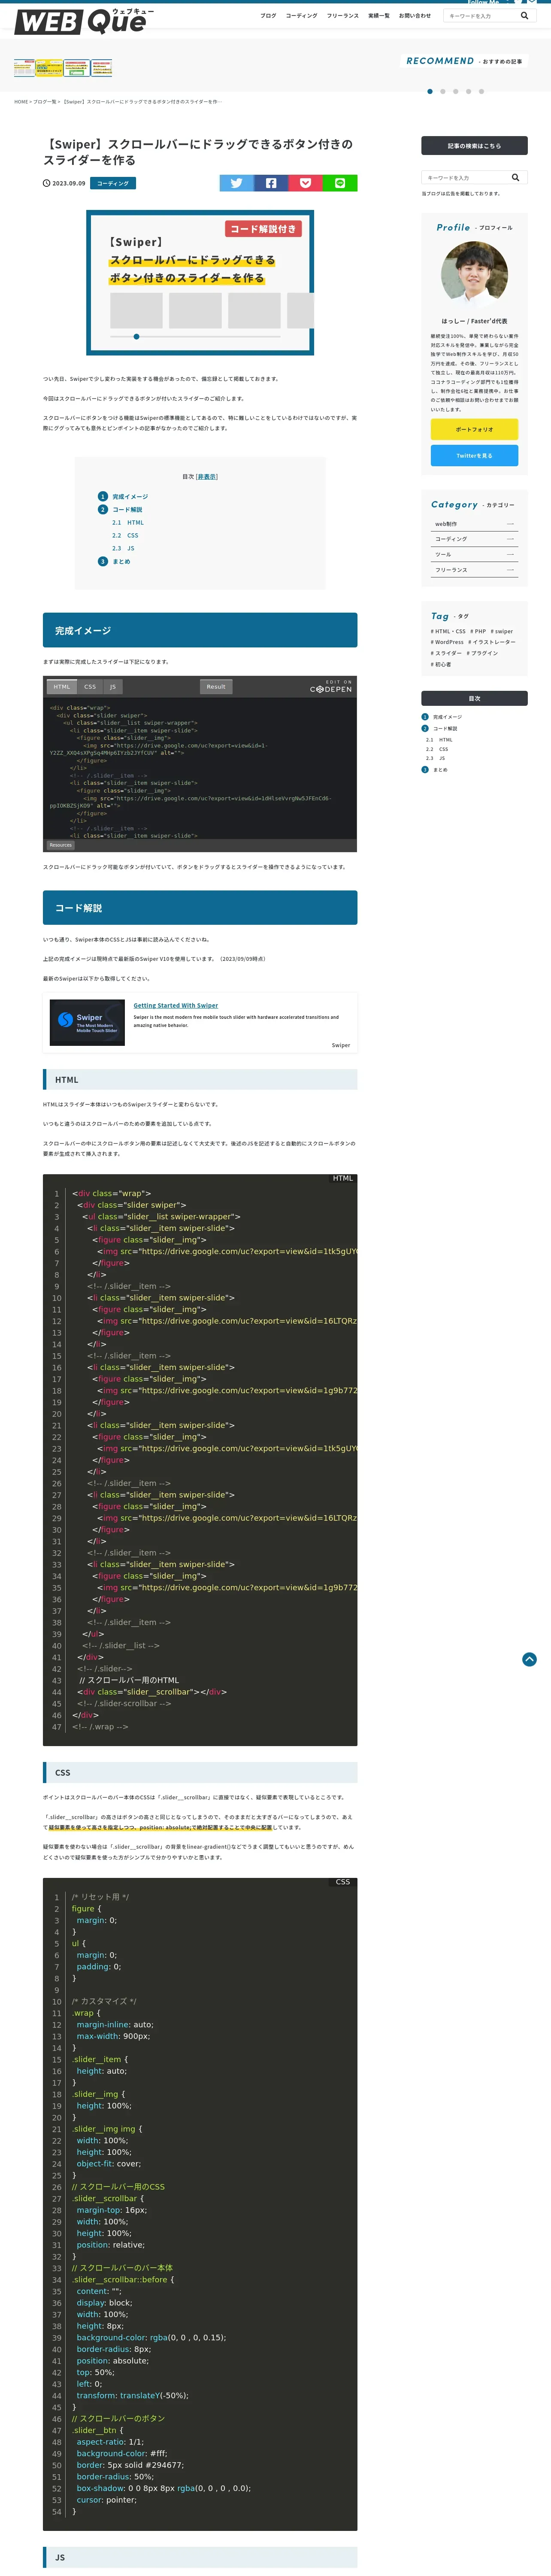Open Resources in the CodePen embed

point(61,845)
